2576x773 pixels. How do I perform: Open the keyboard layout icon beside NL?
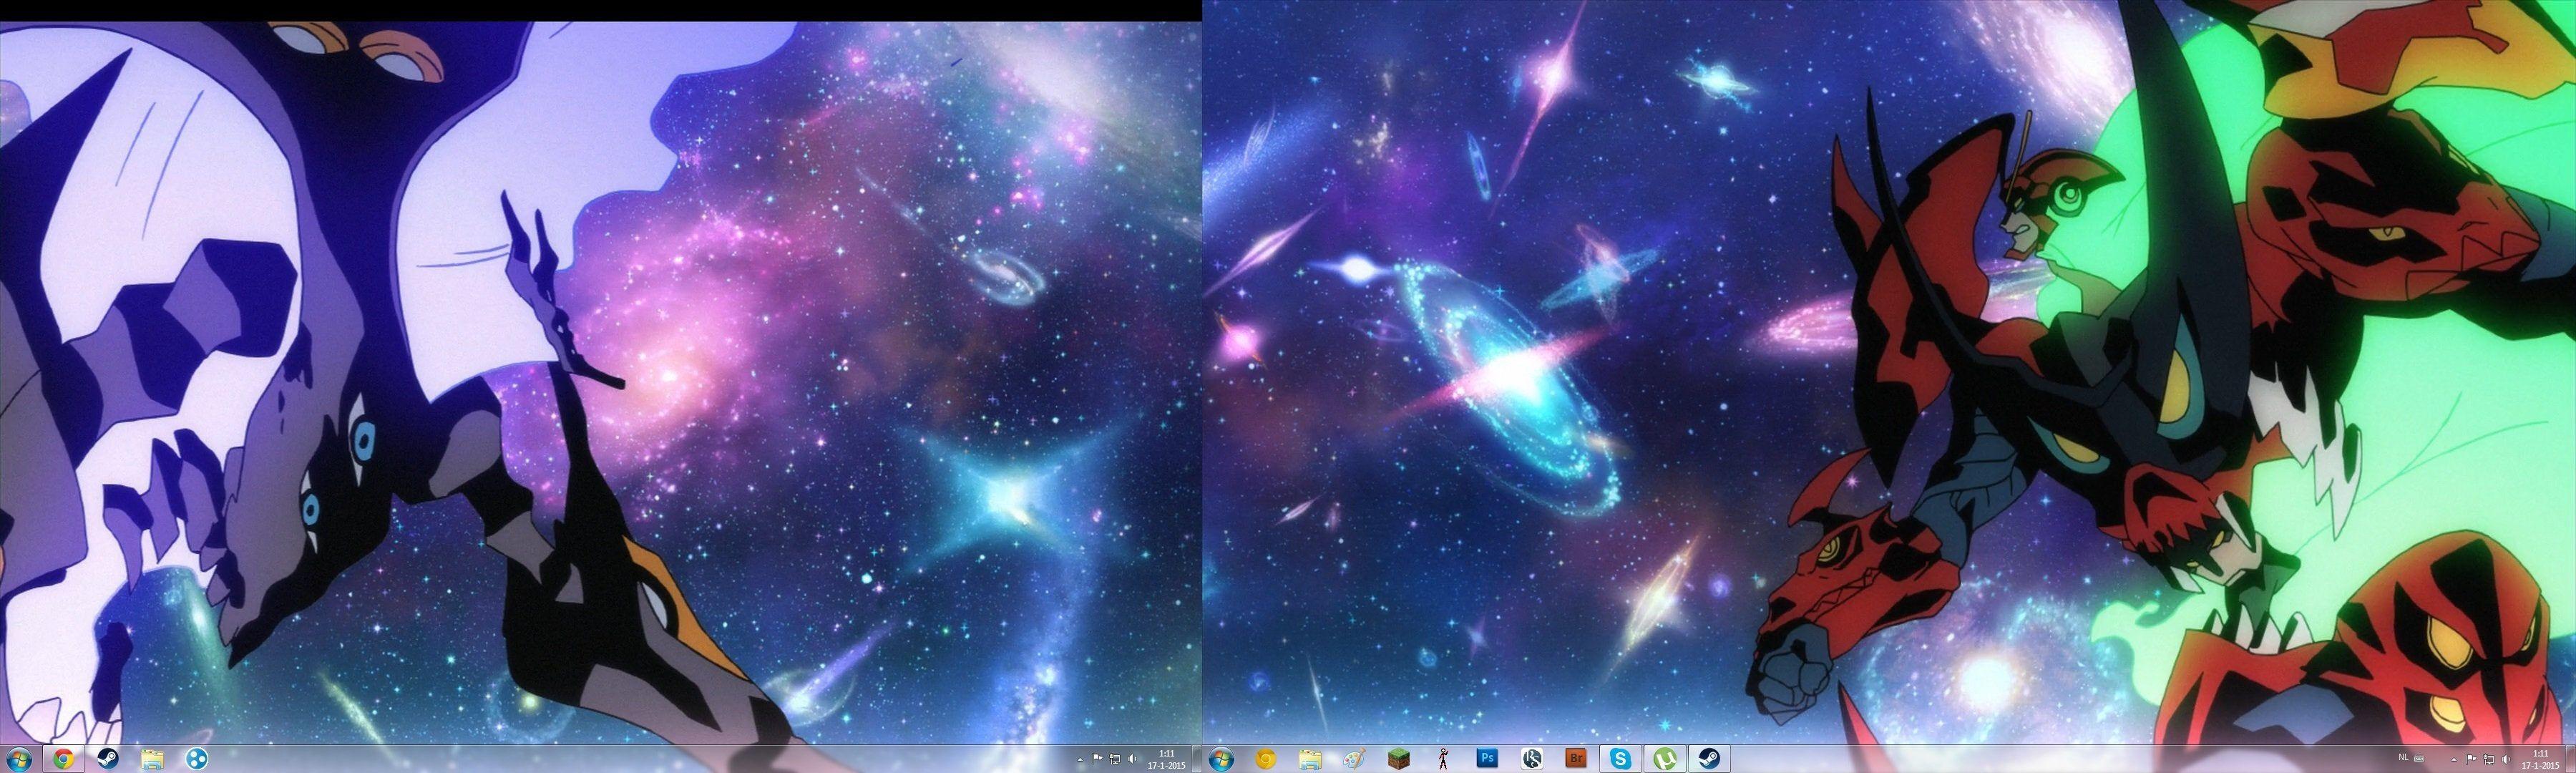tap(2420, 759)
